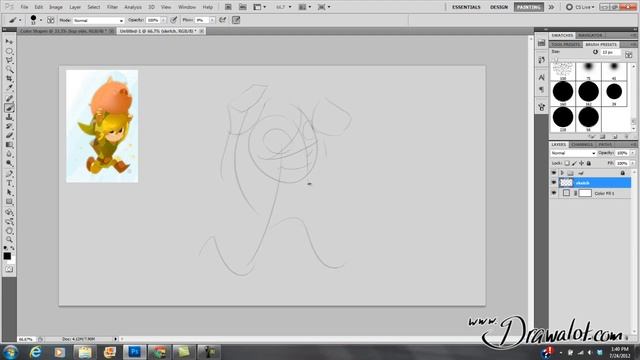Select the Path Selection tool
Viewport: 640px width, 360px height.
(9, 192)
